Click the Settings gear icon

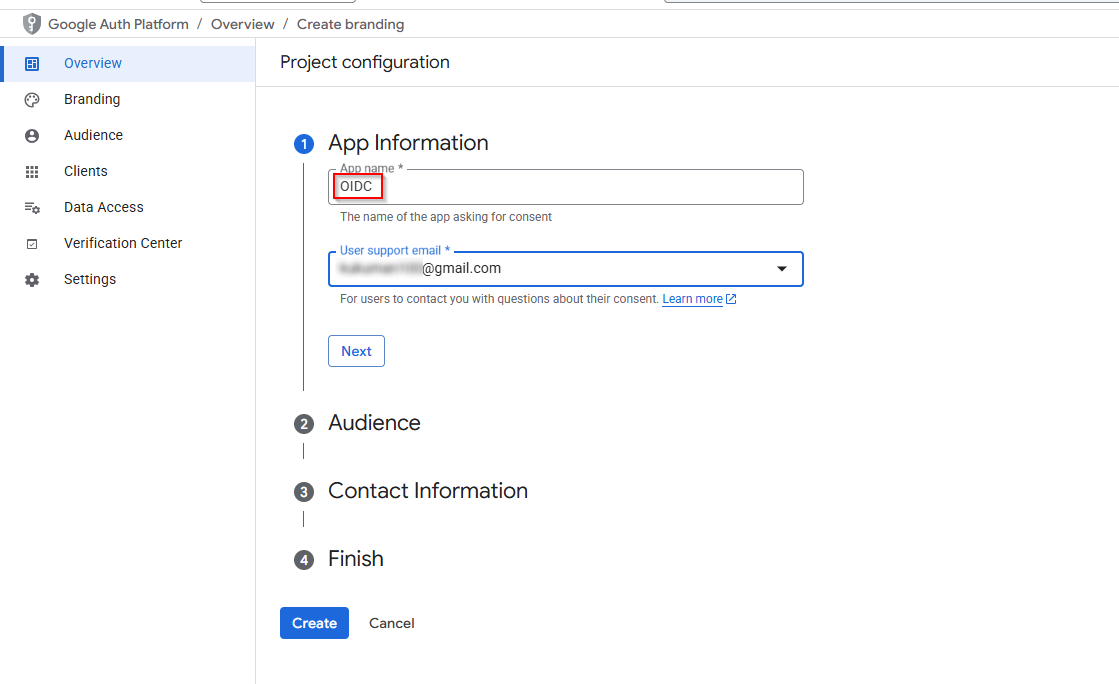[32, 280]
